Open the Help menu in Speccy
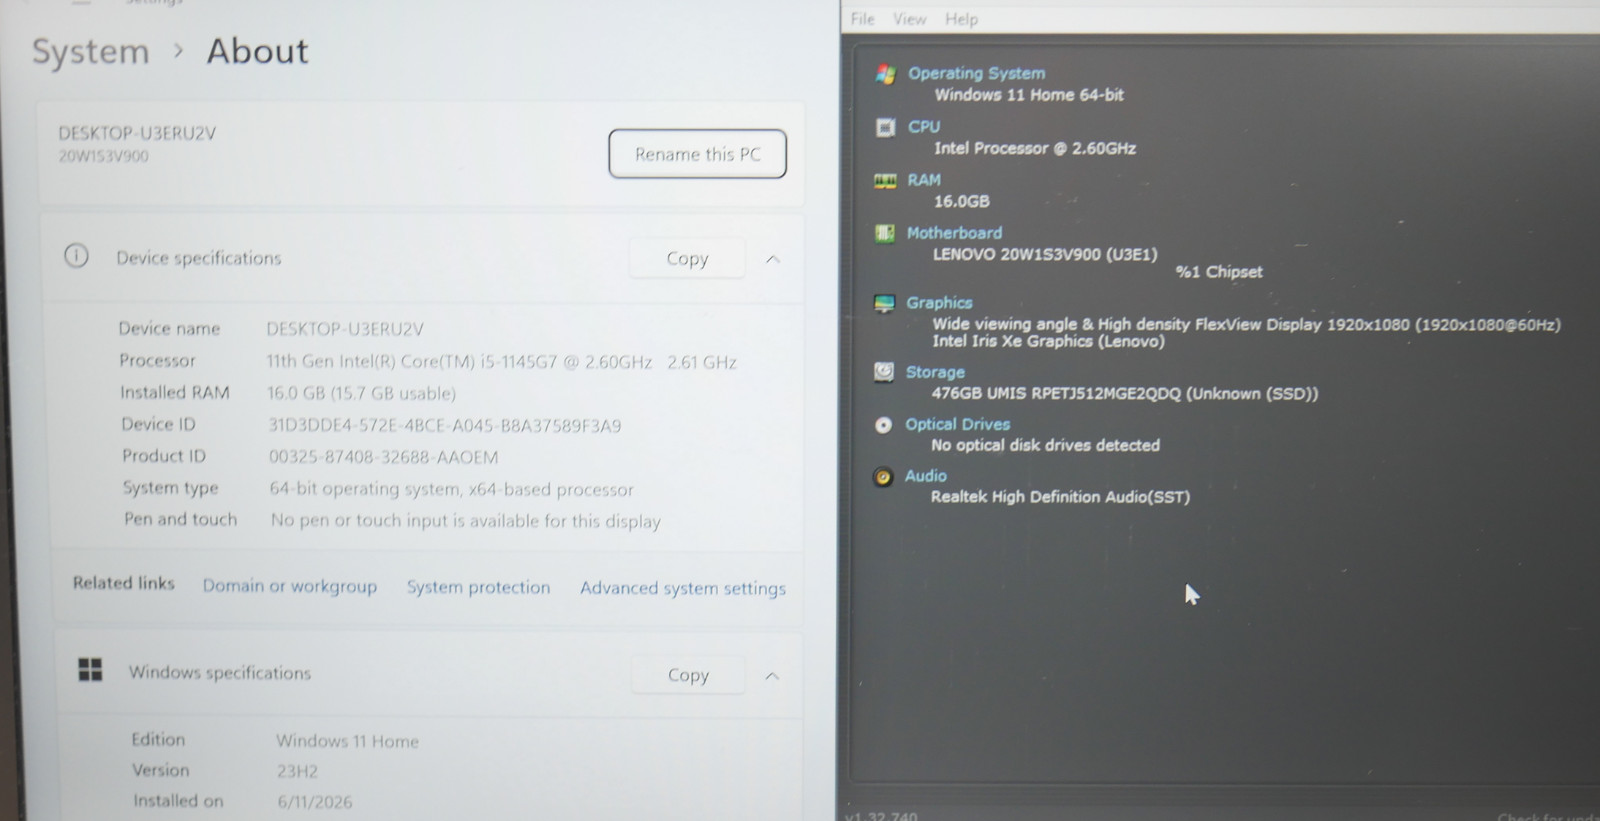This screenshot has width=1600, height=821. pos(961,19)
